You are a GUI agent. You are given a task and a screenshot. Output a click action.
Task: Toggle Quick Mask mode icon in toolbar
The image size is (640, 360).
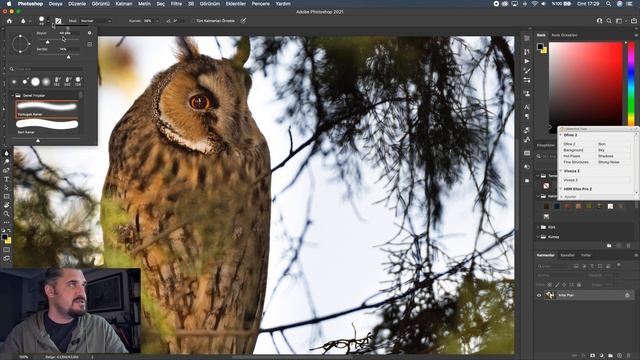pos(6,250)
